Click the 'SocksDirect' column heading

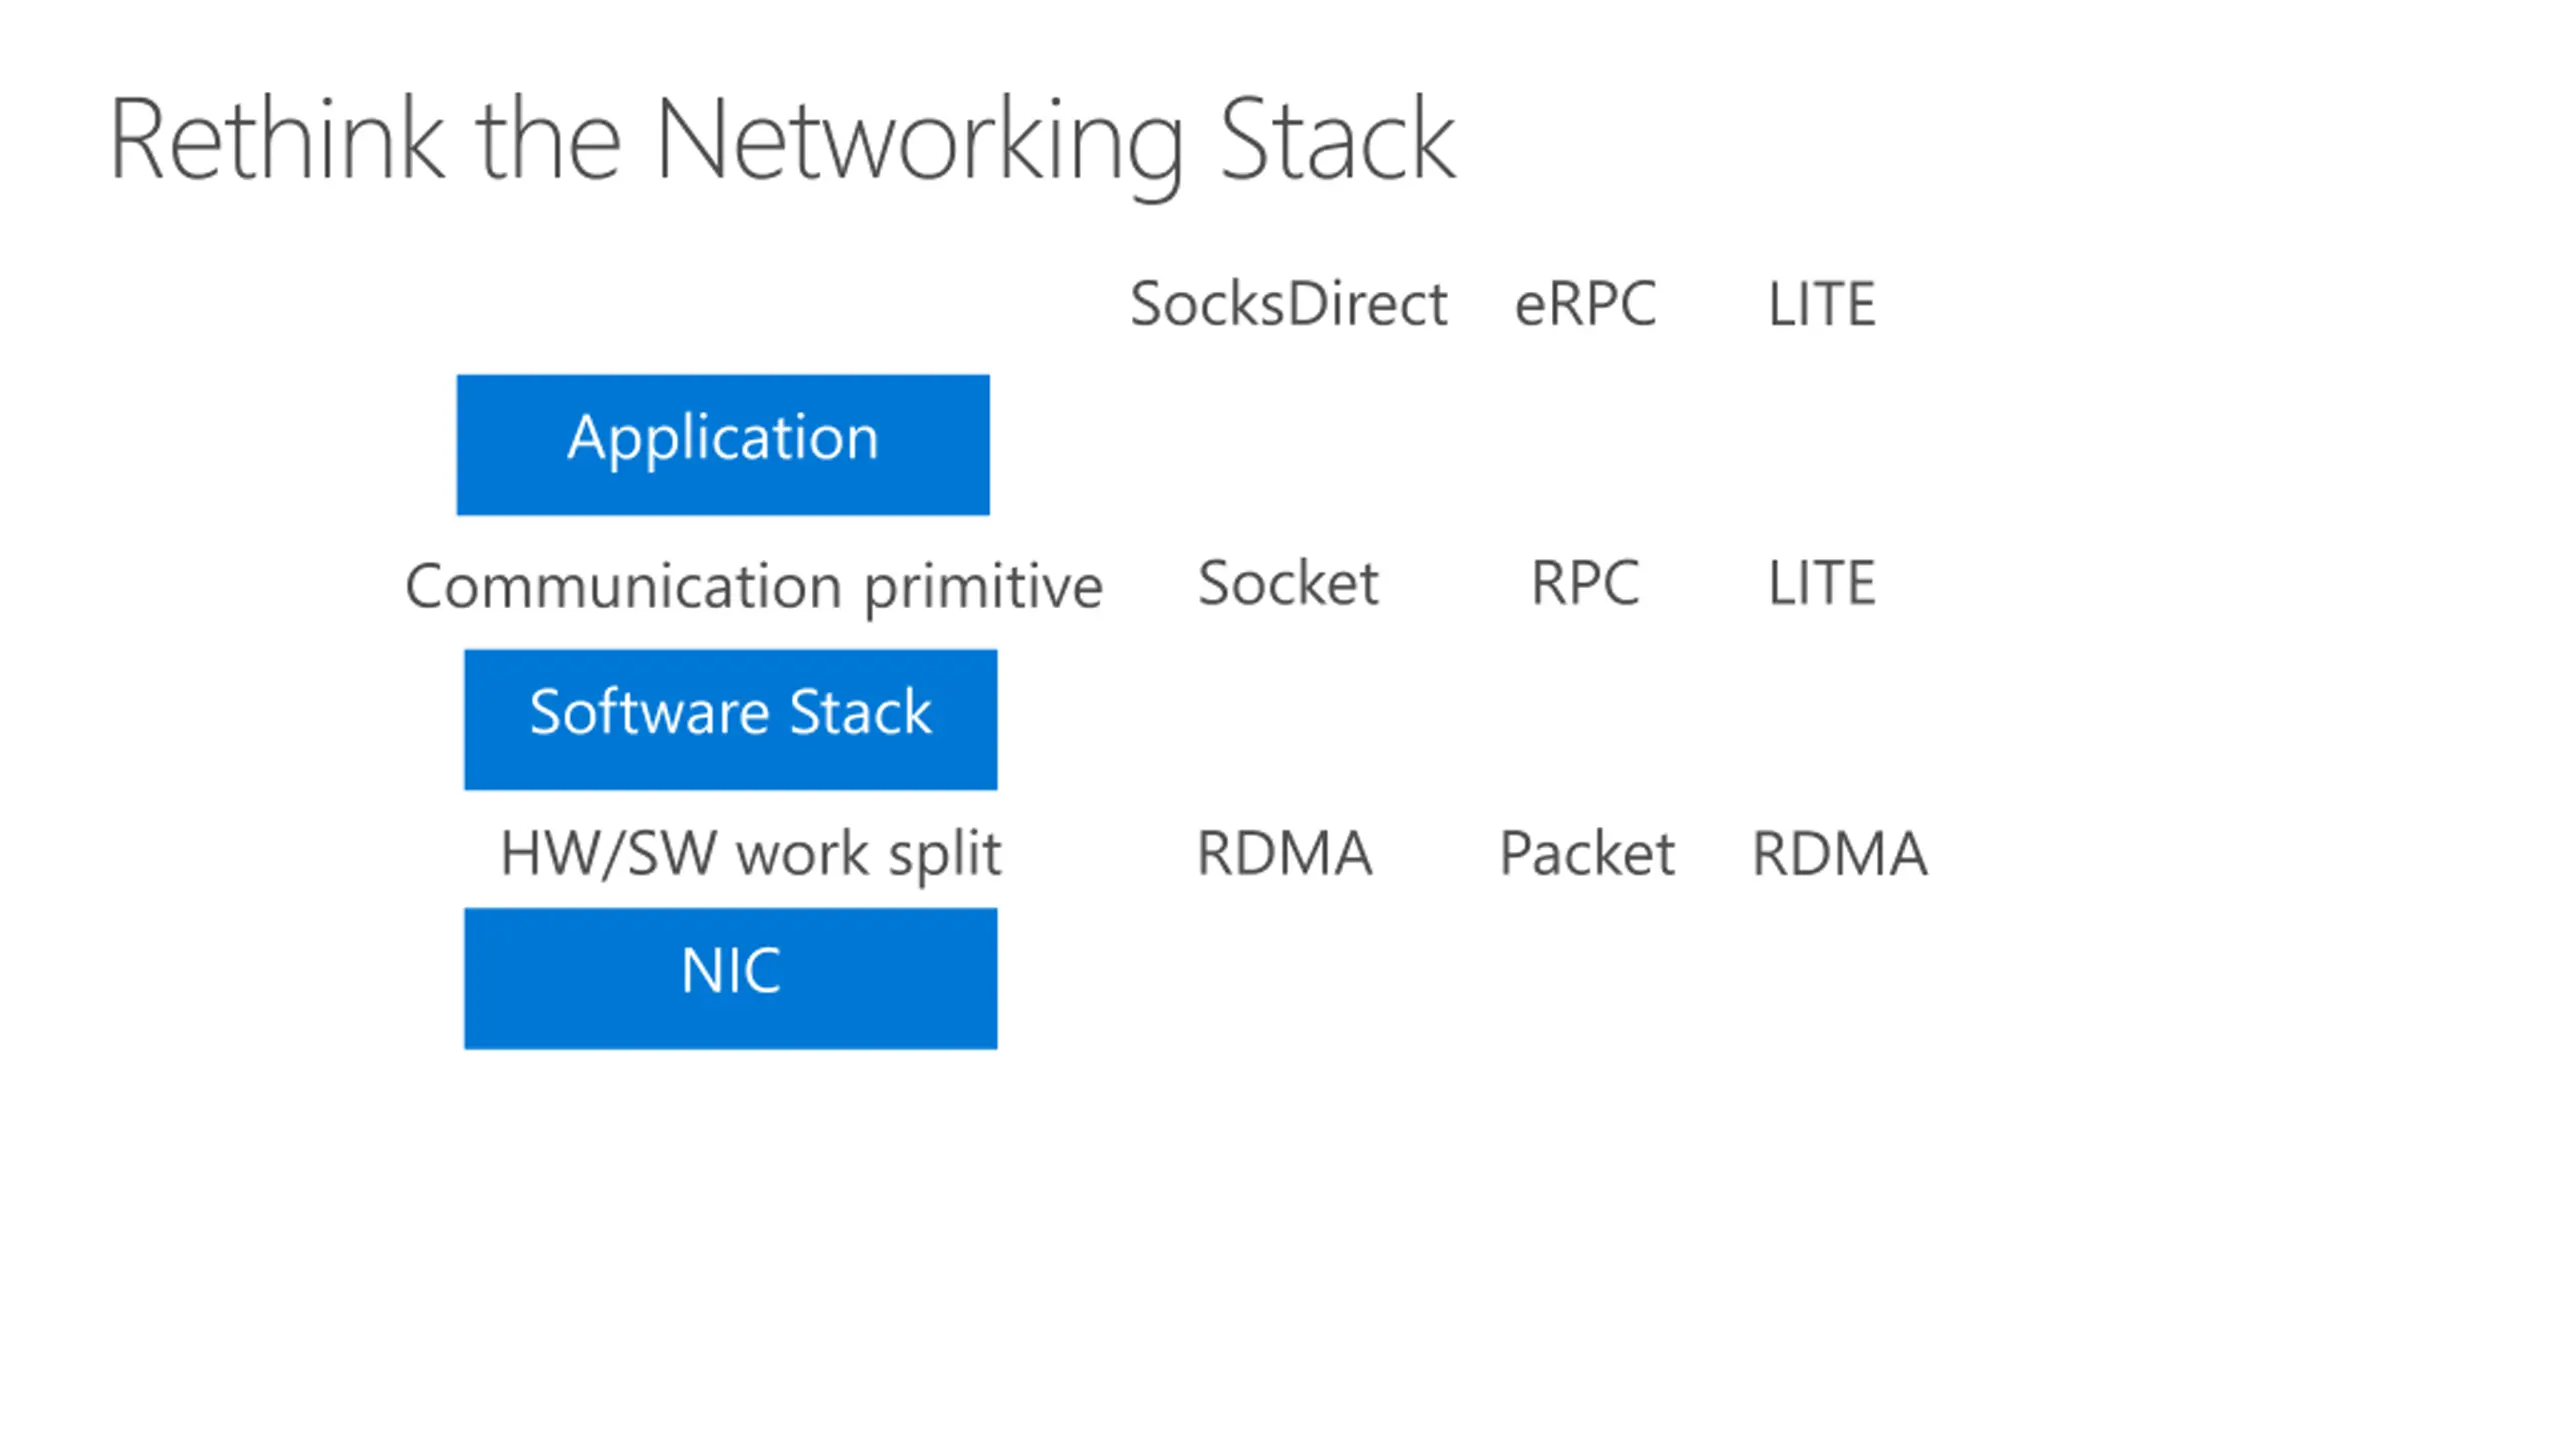1289,303
